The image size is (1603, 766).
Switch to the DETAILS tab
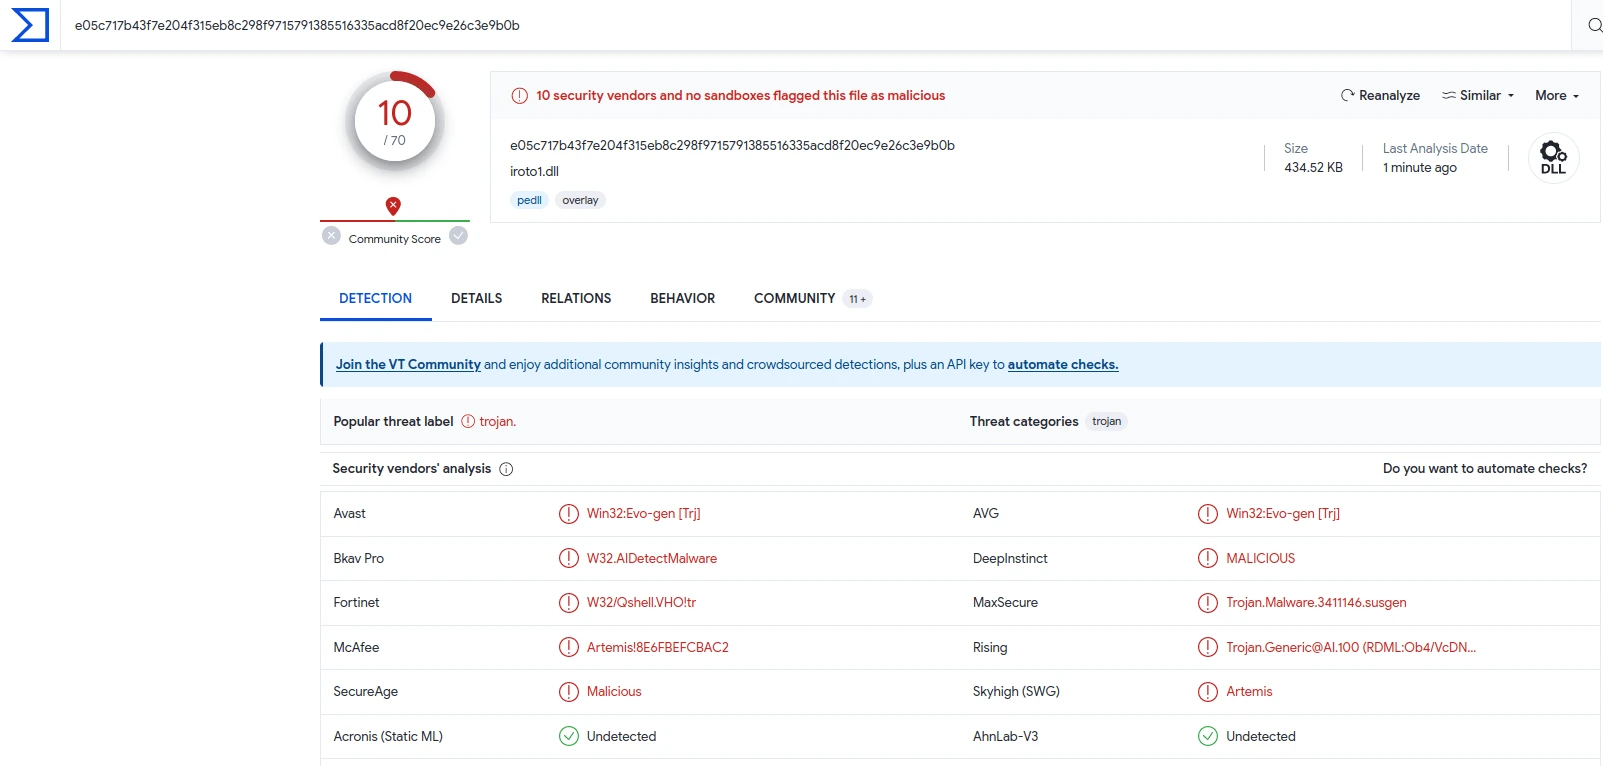pyautogui.click(x=476, y=299)
